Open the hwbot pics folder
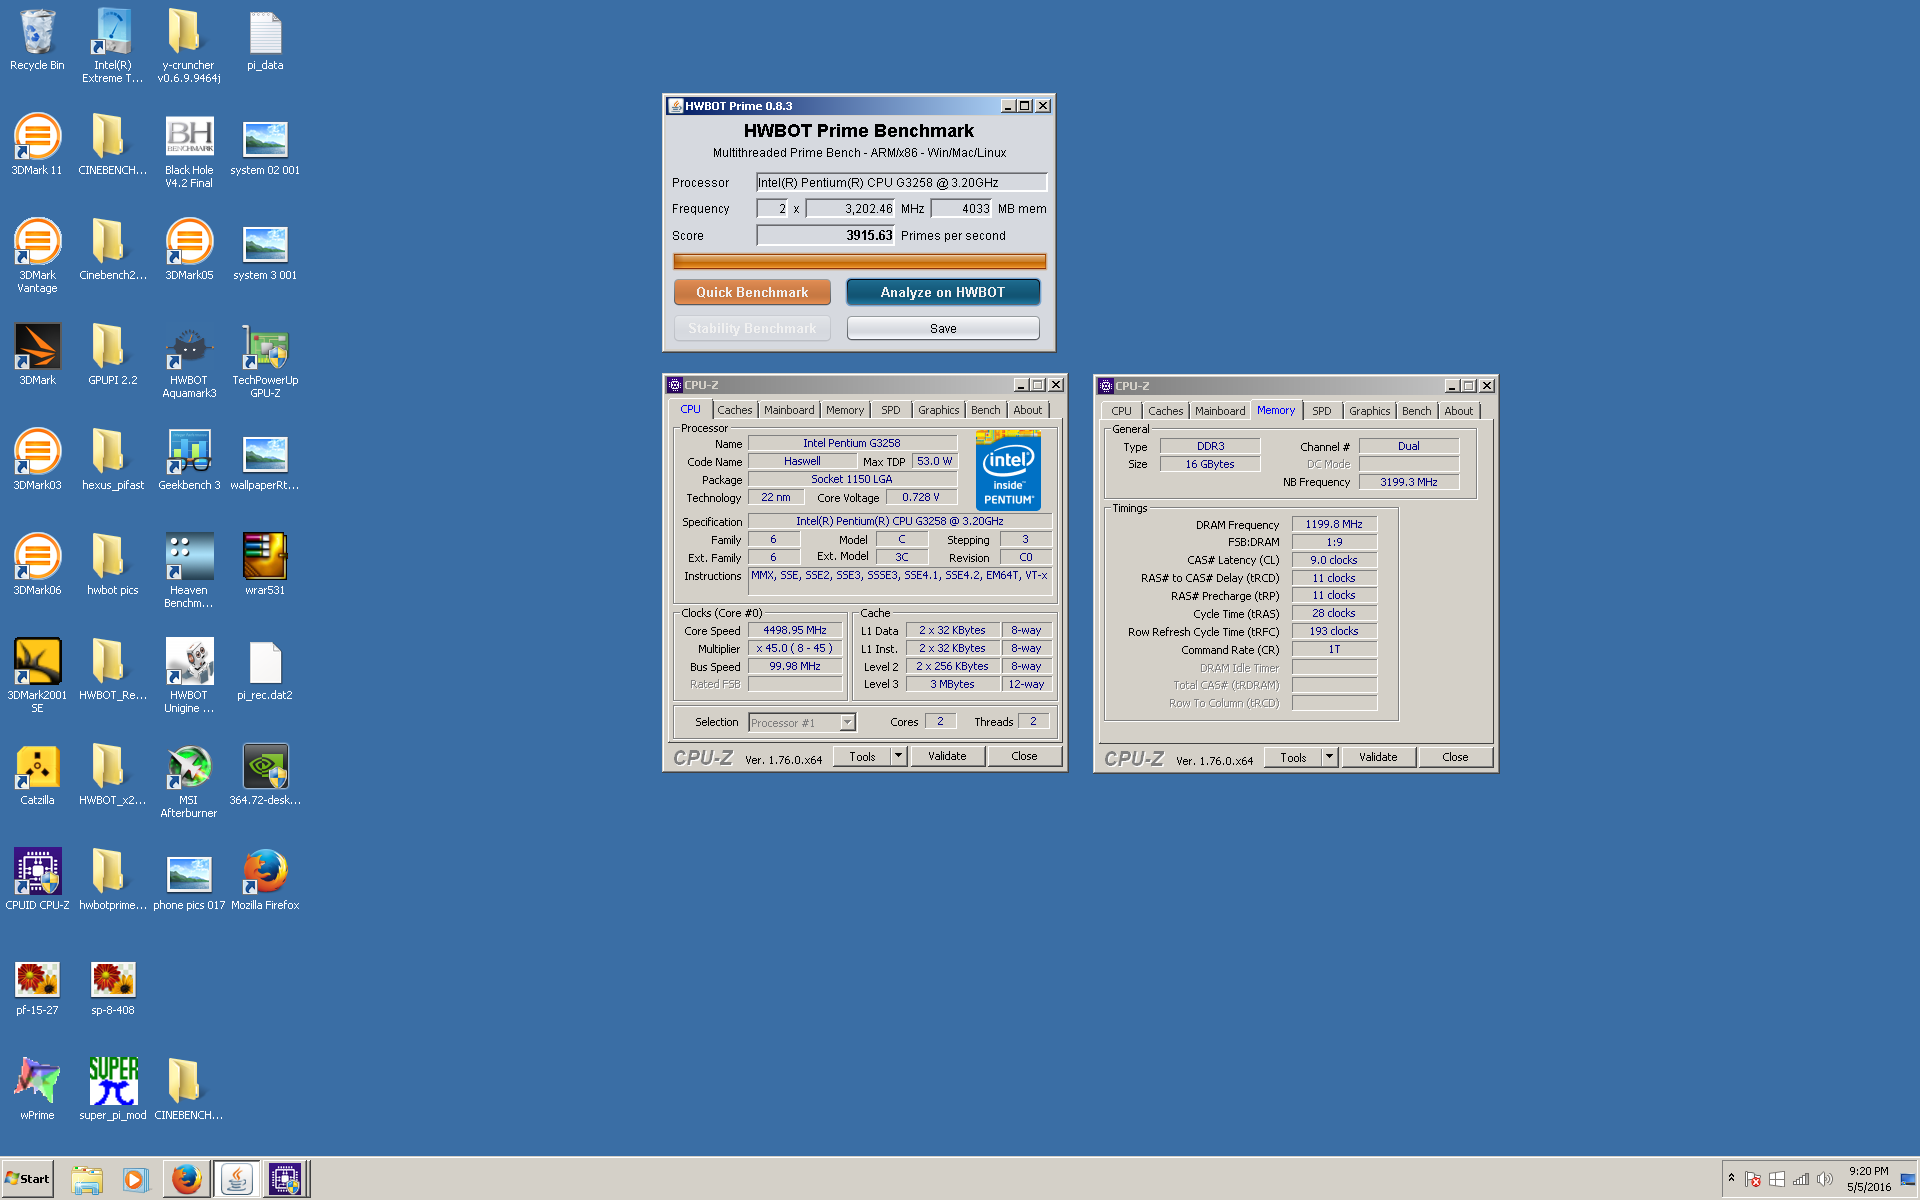This screenshot has width=1920, height=1200. [112, 565]
